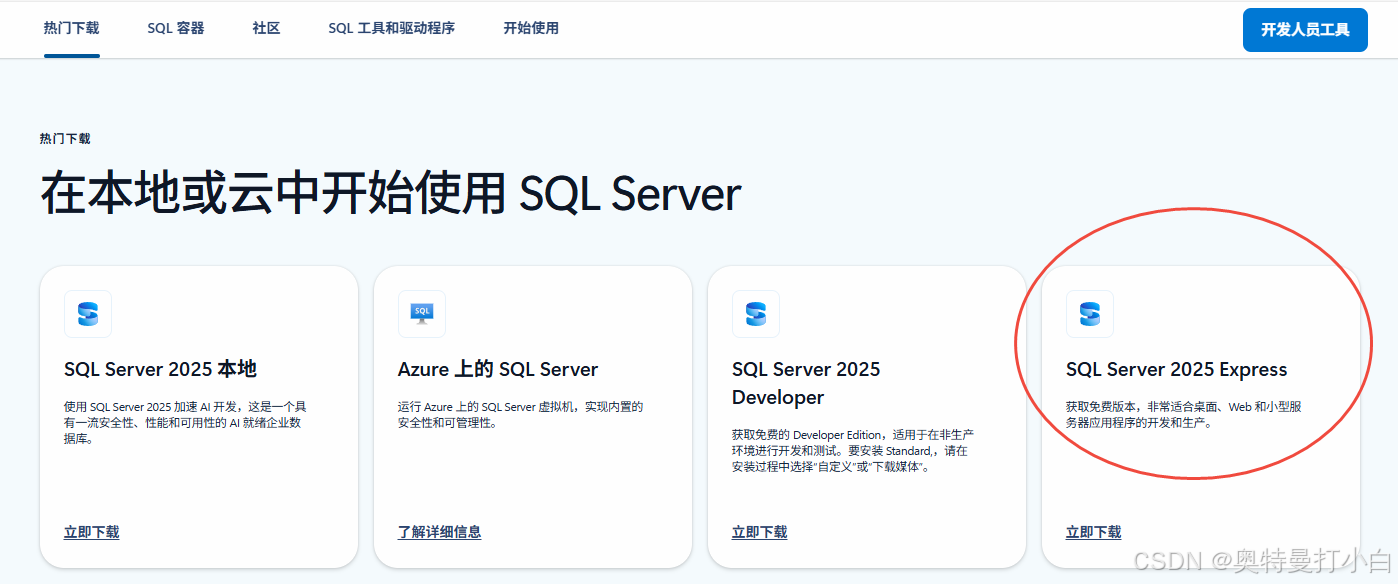1398x584 pixels.
Task: Click the Express edition description text
Action: (1182, 414)
